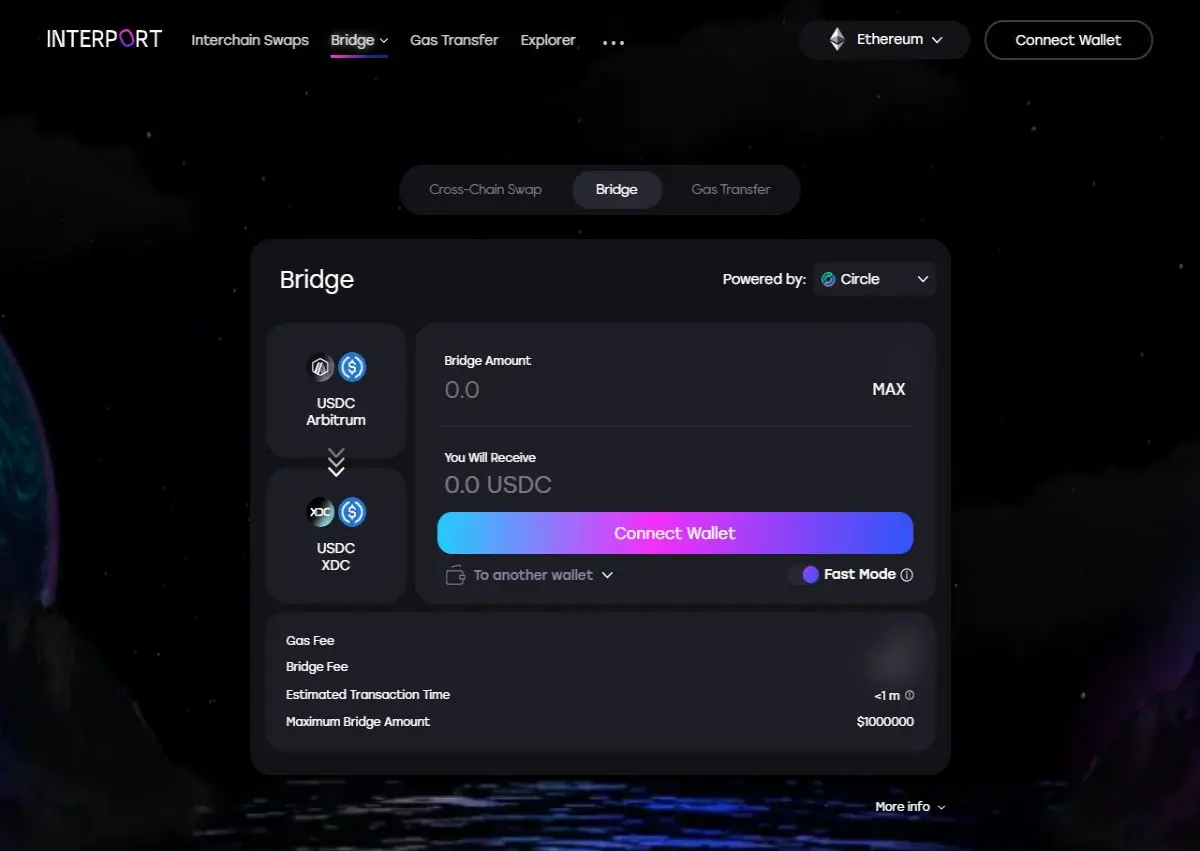Open the Bridge nav menu
Image resolution: width=1200 pixels, height=851 pixels.
[x=359, y=40]
